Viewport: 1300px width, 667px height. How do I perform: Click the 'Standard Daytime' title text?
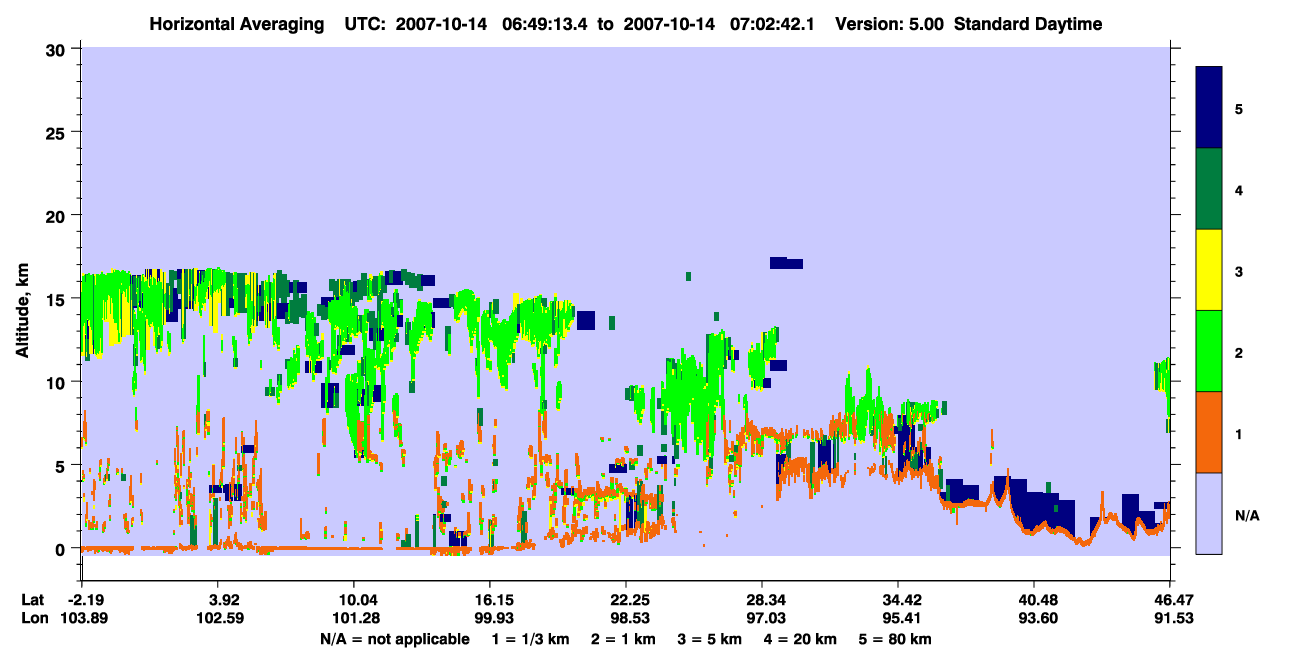click(1028, 24)
